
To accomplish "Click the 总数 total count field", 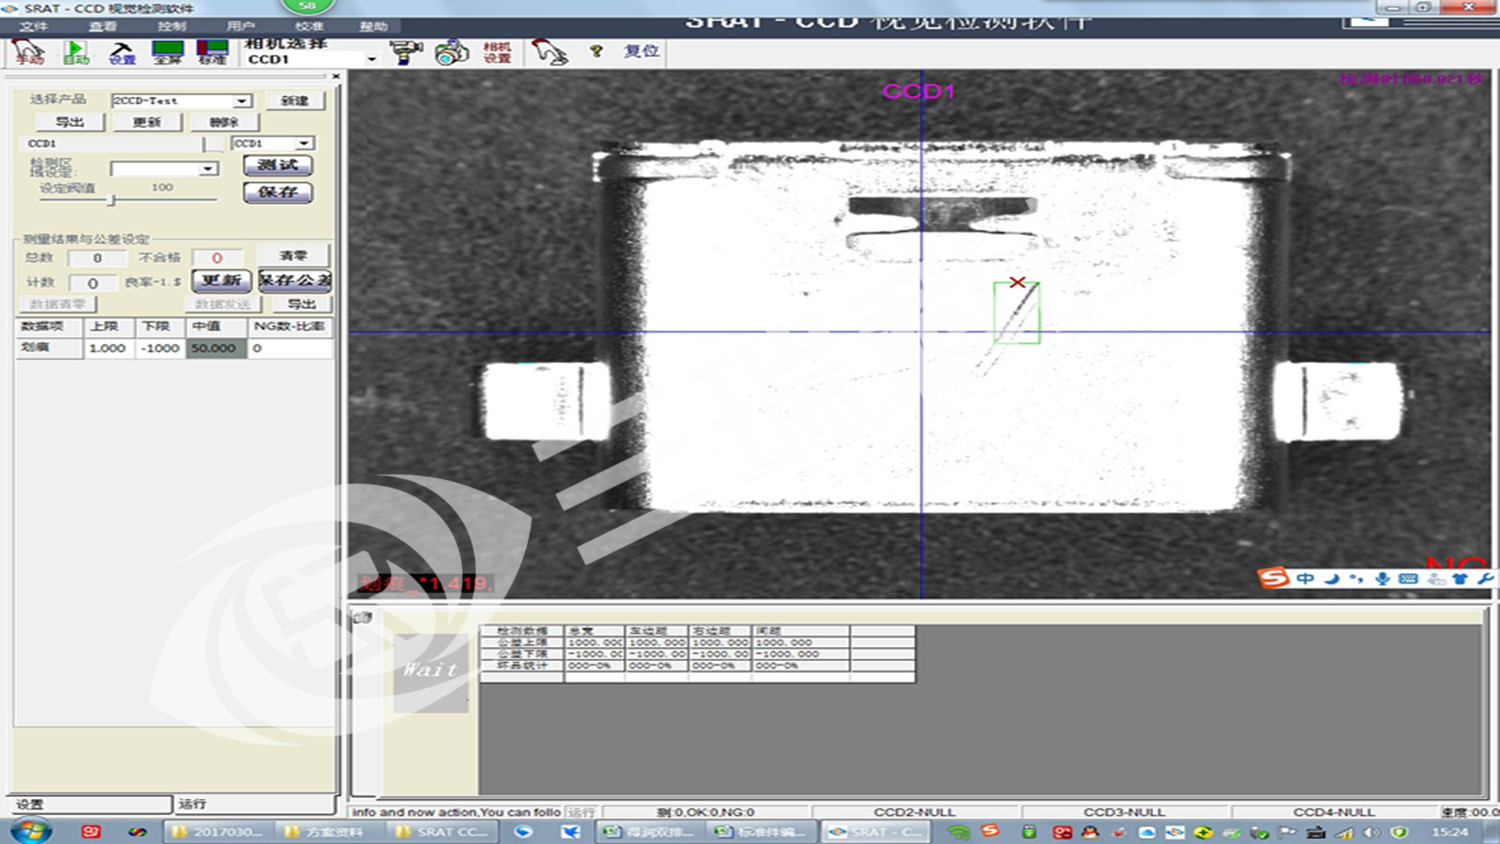I will [x=97, y=258].
